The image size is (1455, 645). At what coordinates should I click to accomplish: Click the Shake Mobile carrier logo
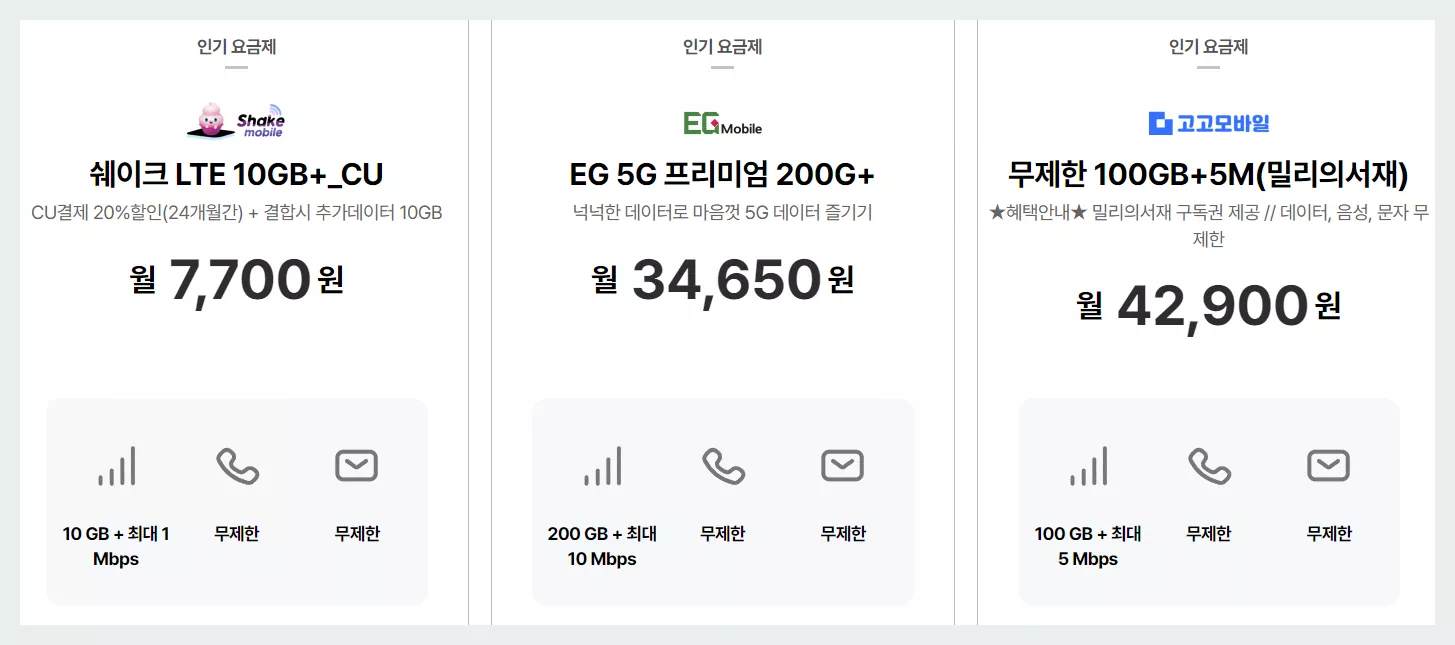coord(236,119)
